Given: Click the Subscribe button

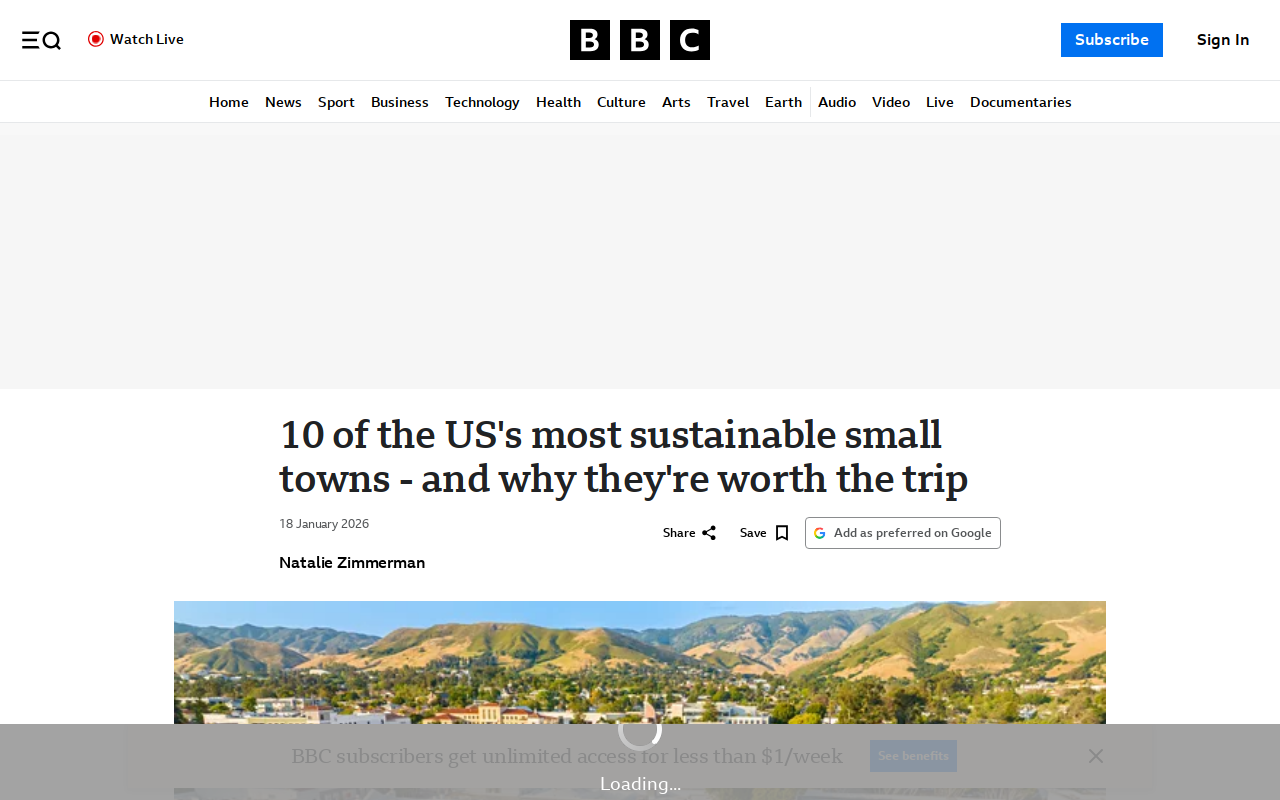Looking at the screenshot, I should point(1112,40).
